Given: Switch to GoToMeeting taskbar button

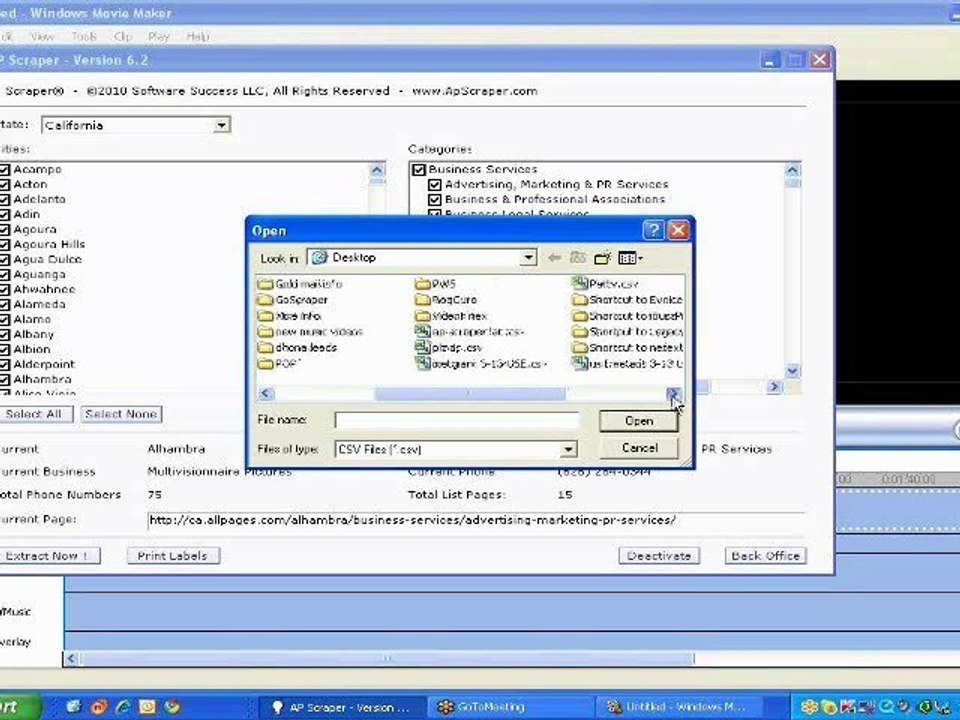Looking at the screenshot, I should pyautogui.click(x=511, y=707).
